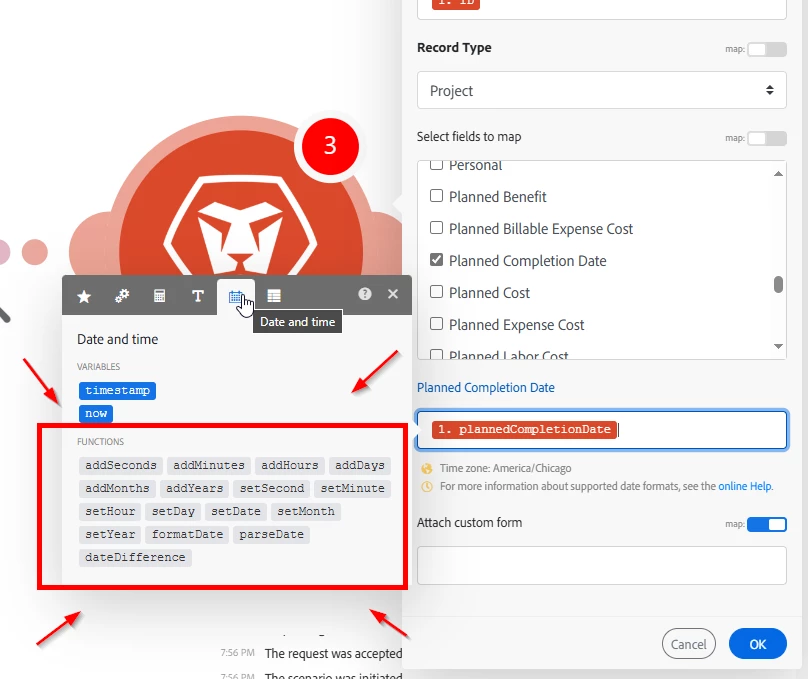This screenshot has width=808, height=679.
Task: Click the red badge showing 3
Action: (330, 146)
